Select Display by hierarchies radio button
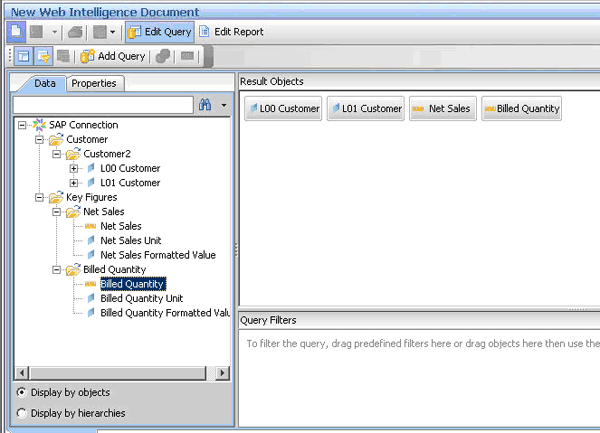The image size is (600, 433). click(22, 412)
